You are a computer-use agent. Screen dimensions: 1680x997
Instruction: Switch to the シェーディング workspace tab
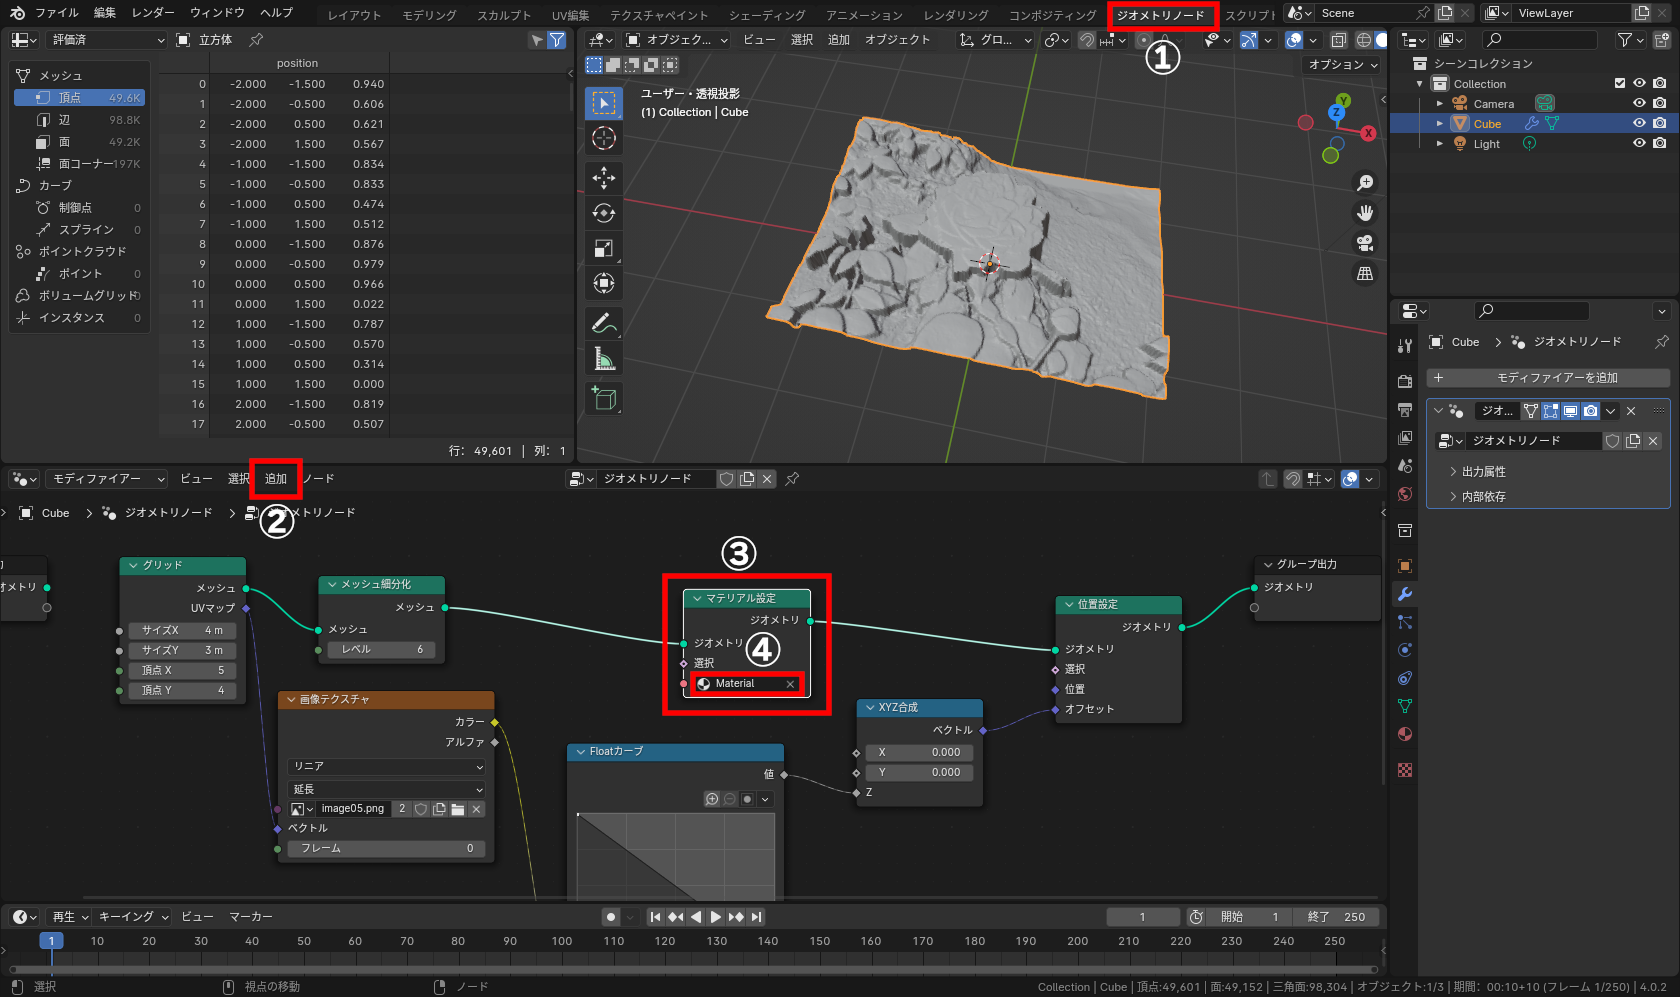coord(767,15)
